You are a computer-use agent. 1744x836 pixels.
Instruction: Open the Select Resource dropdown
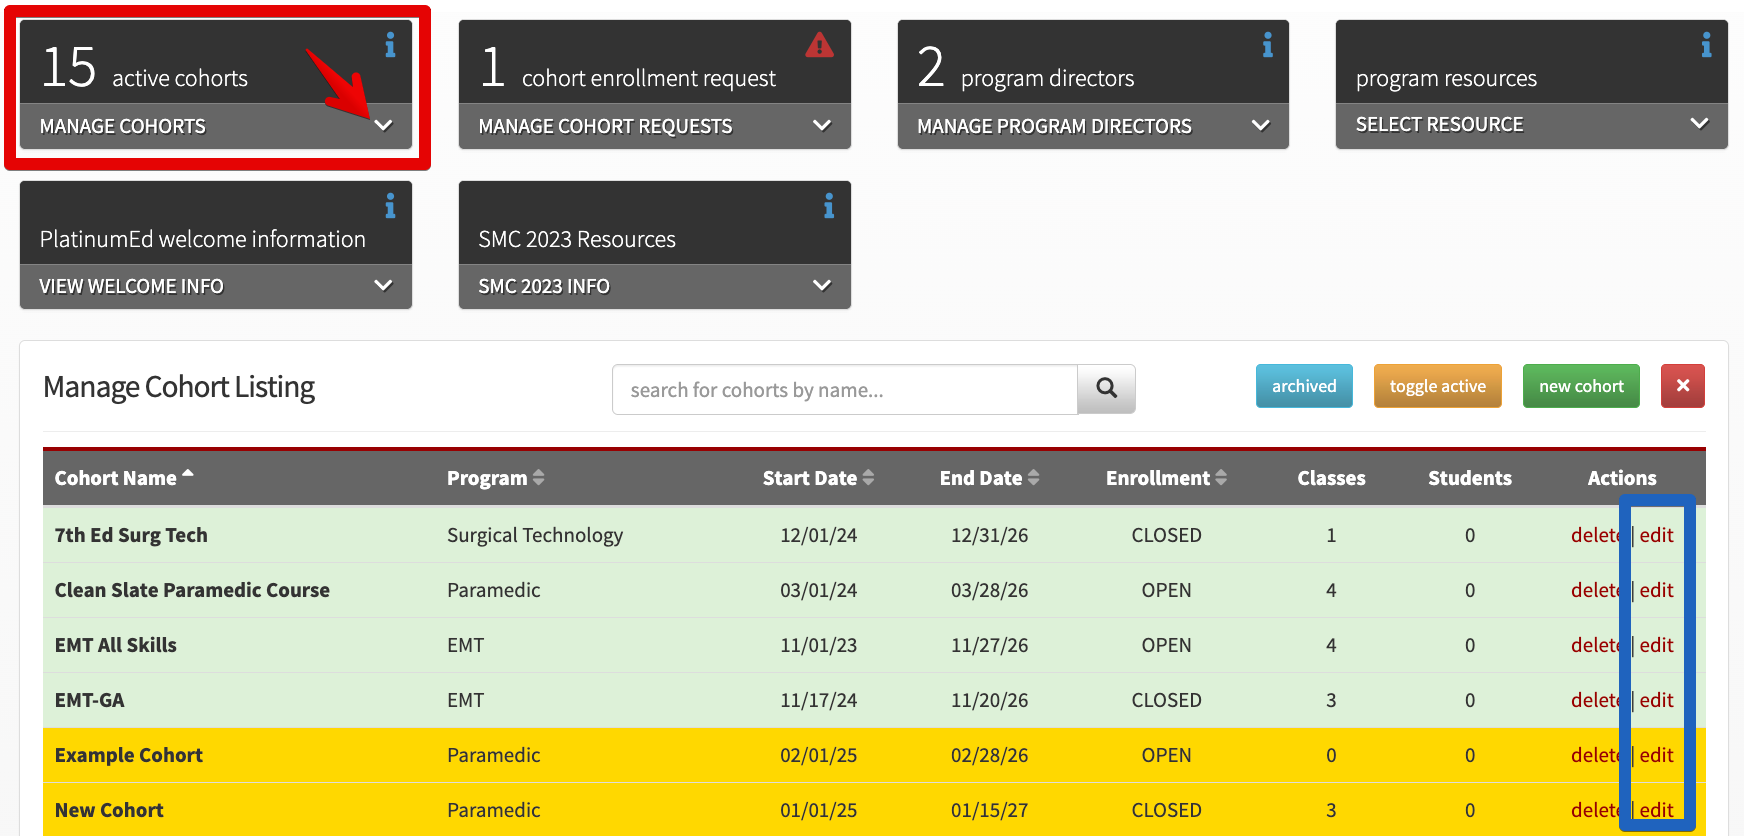1699,124
